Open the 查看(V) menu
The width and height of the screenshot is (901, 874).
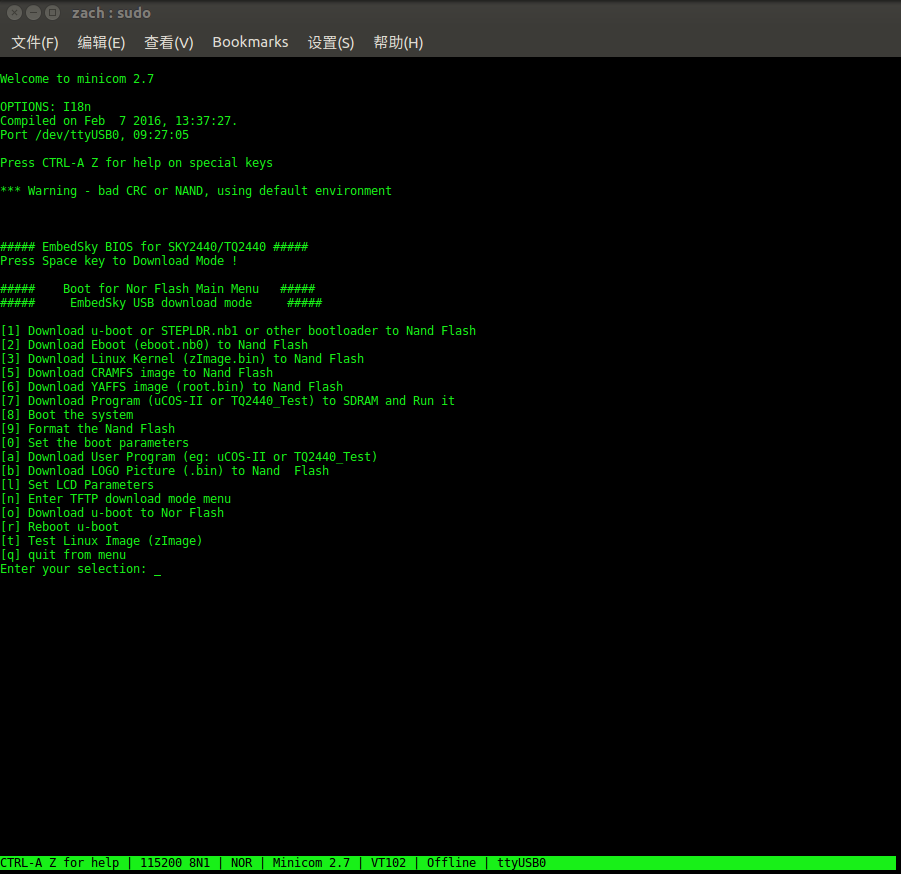168,42
